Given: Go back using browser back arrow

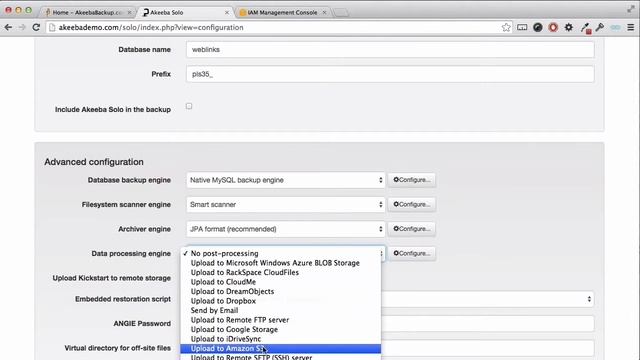Looking at the screenshot, I should pyautogui.click(x=8, y=27).
